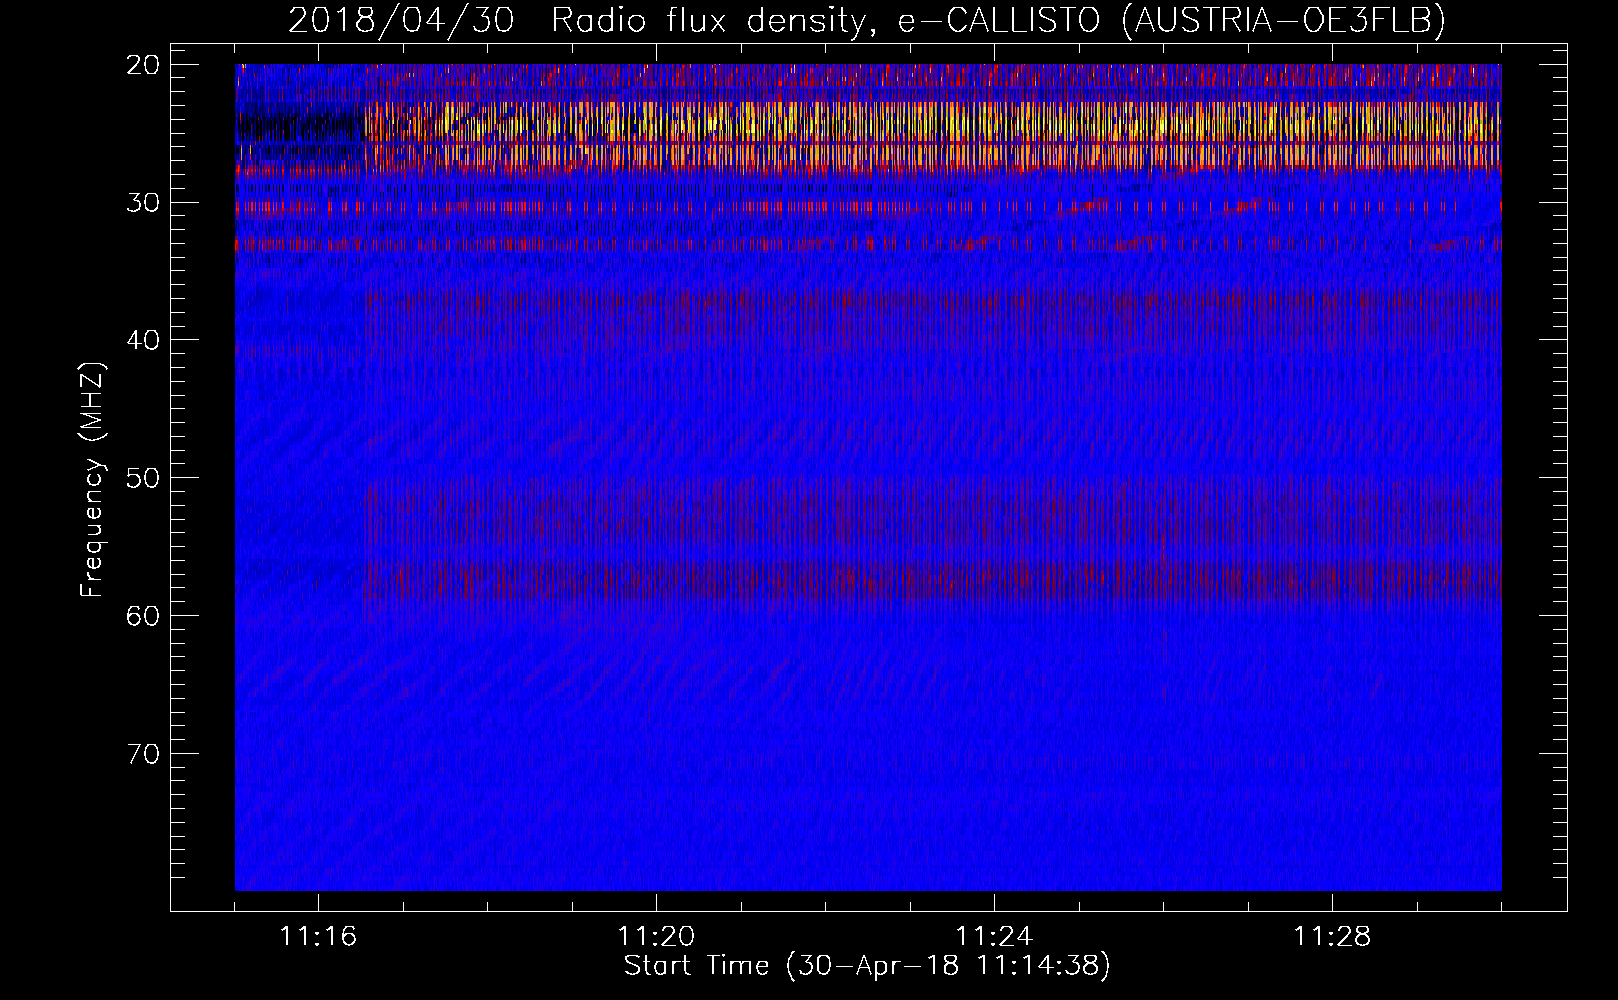The image size is (1618, 1000).
Task: Click the '60' frequency tick label
Action: (x=144, y=616)
